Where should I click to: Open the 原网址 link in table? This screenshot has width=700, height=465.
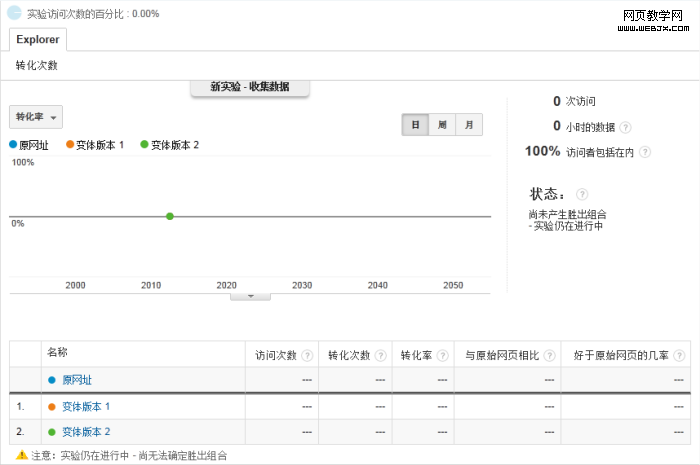coord(76,380)
